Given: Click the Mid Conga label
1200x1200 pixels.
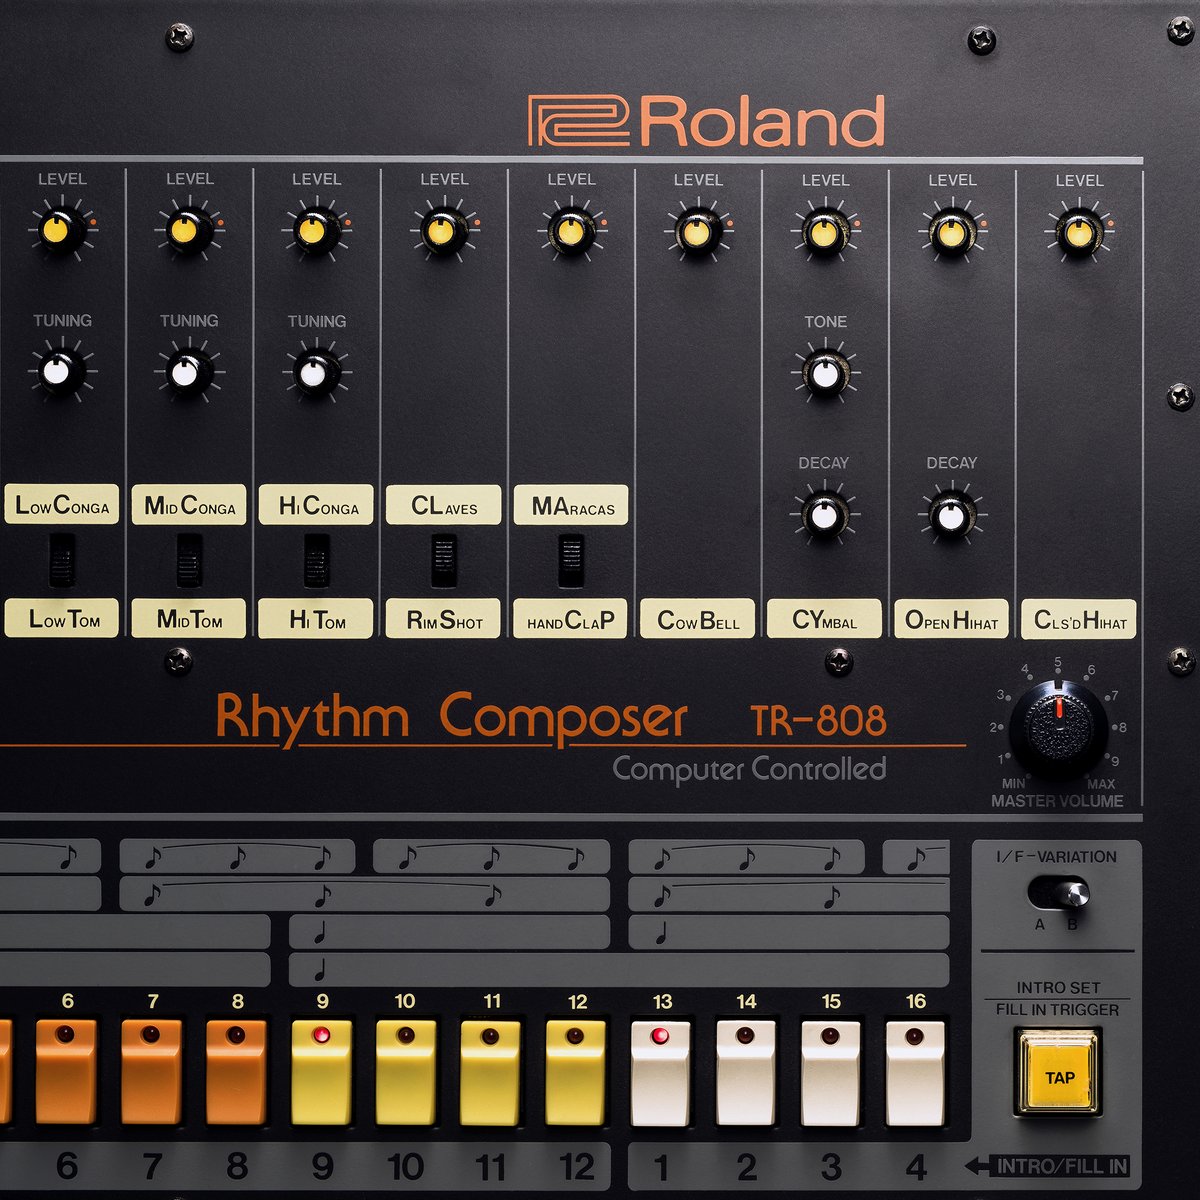Looking at the screenshot, I should [x=189, y=505].
